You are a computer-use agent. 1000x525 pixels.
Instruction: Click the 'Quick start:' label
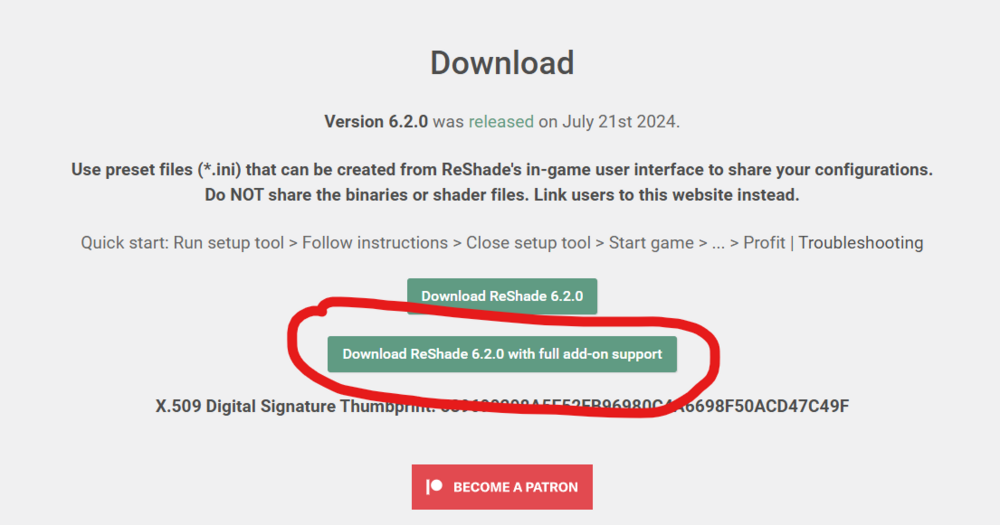tap(125, 242)
